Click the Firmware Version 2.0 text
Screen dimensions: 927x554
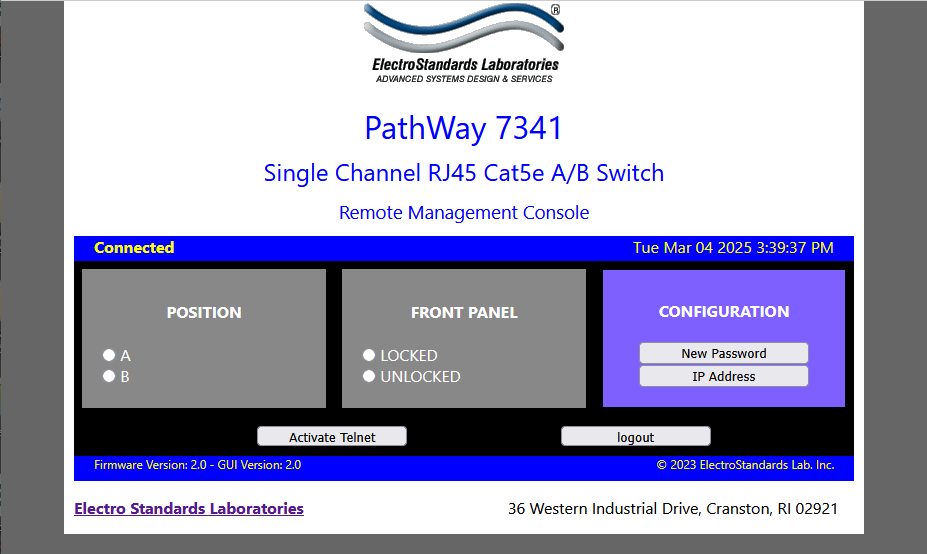tap(197, 465)
